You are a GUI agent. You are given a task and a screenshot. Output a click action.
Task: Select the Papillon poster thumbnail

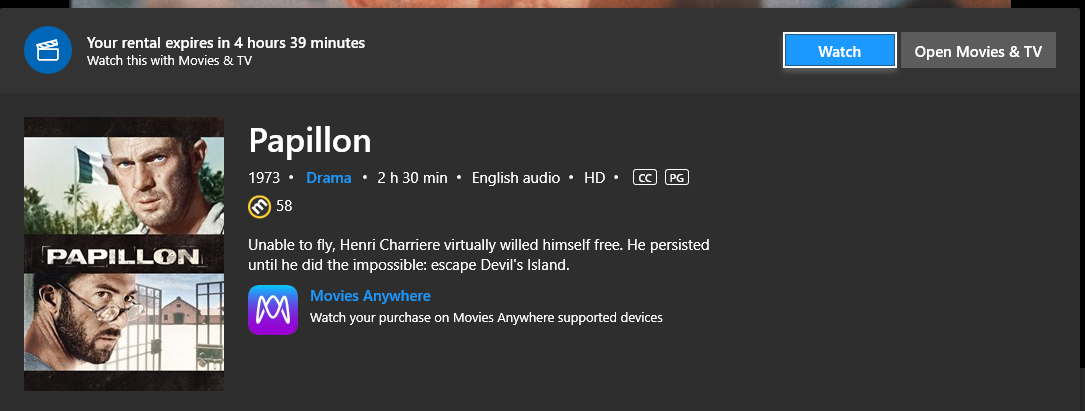[x=124, y=254]
